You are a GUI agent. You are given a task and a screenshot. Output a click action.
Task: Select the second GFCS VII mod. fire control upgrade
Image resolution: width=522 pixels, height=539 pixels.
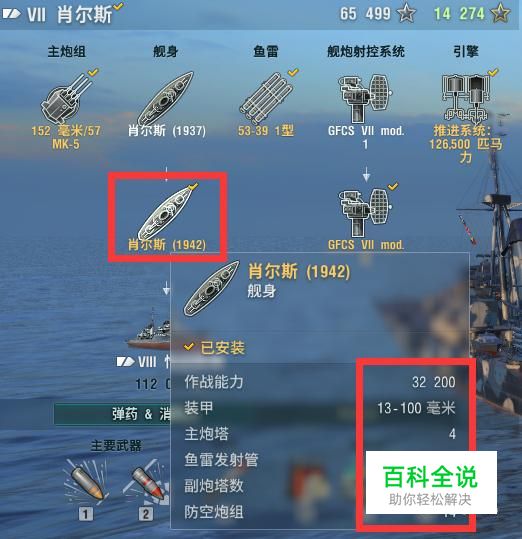366,212
